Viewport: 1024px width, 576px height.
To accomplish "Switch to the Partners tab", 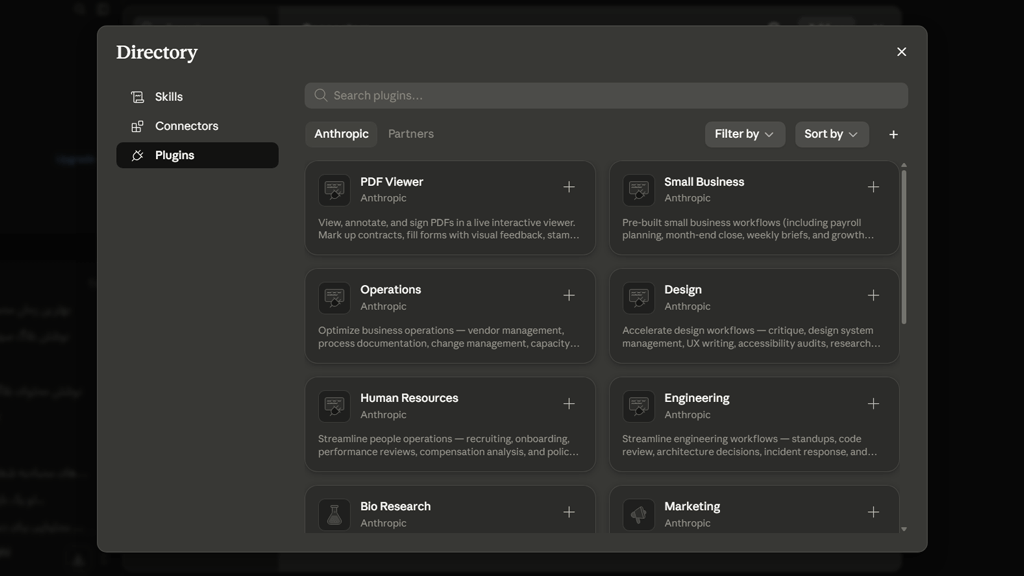I will tap(411, 134).
